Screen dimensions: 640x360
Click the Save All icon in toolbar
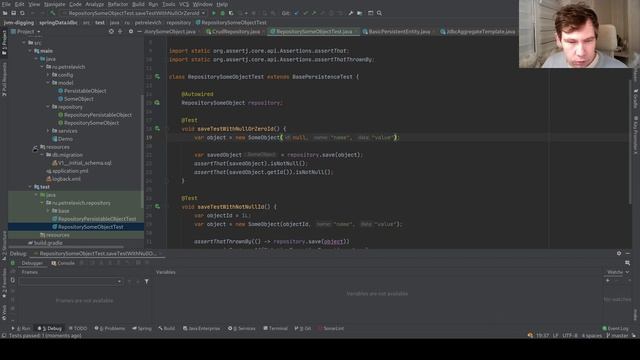click(x=13, y=13)
